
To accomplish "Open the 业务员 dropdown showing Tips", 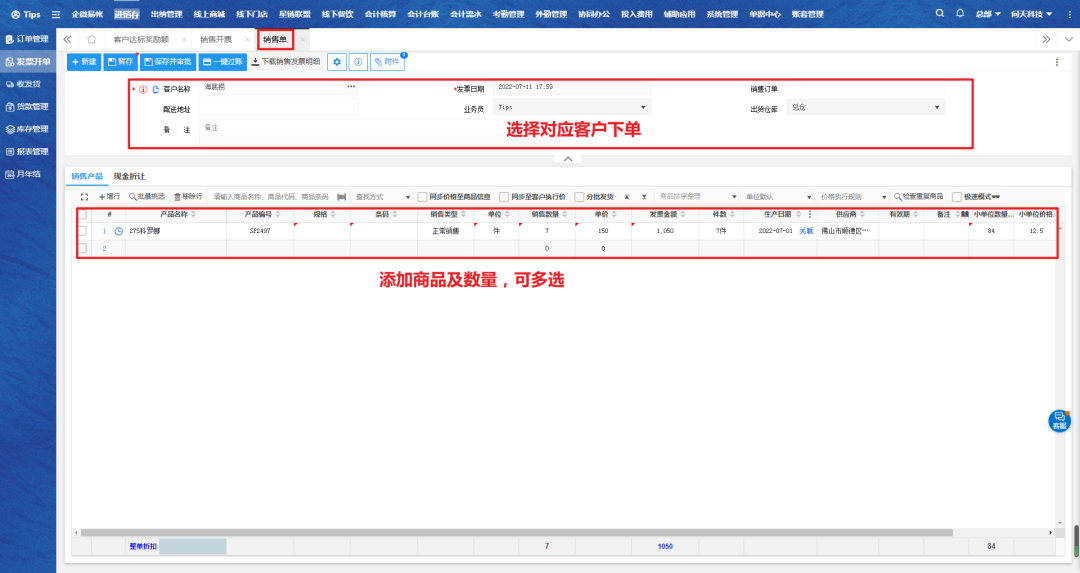I will tap(572, 107).
